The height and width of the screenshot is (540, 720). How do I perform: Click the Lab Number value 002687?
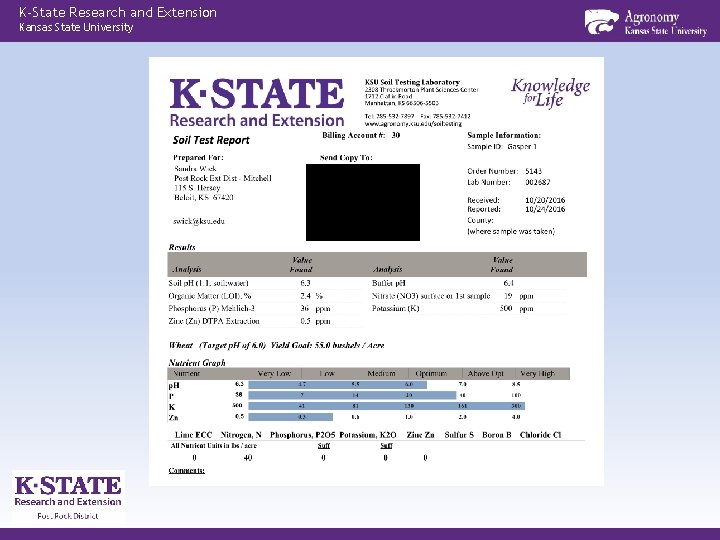pyautogui.click(x=537, y=182)
